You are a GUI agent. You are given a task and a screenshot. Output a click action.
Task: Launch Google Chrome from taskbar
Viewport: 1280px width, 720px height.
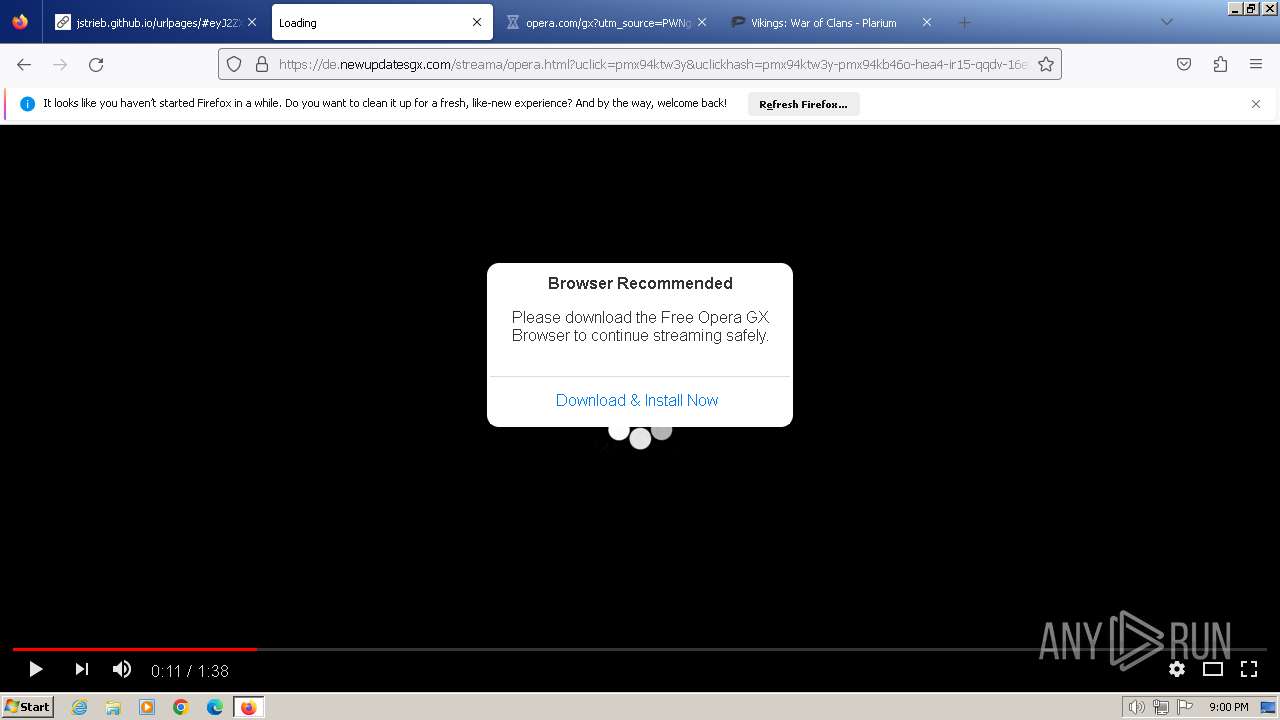click(x=181, y=707)
